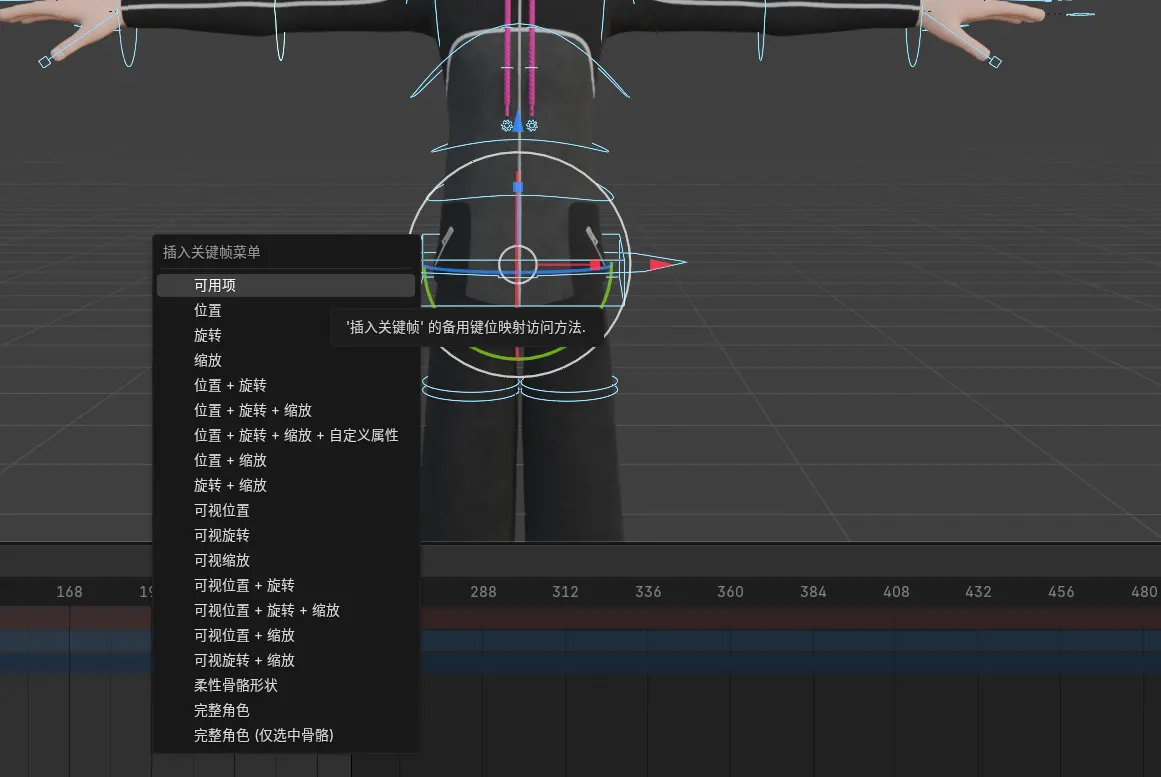1161x777 pixels.
Task: Go to frame 456 on the timeline
Action: coord(1062,592)
